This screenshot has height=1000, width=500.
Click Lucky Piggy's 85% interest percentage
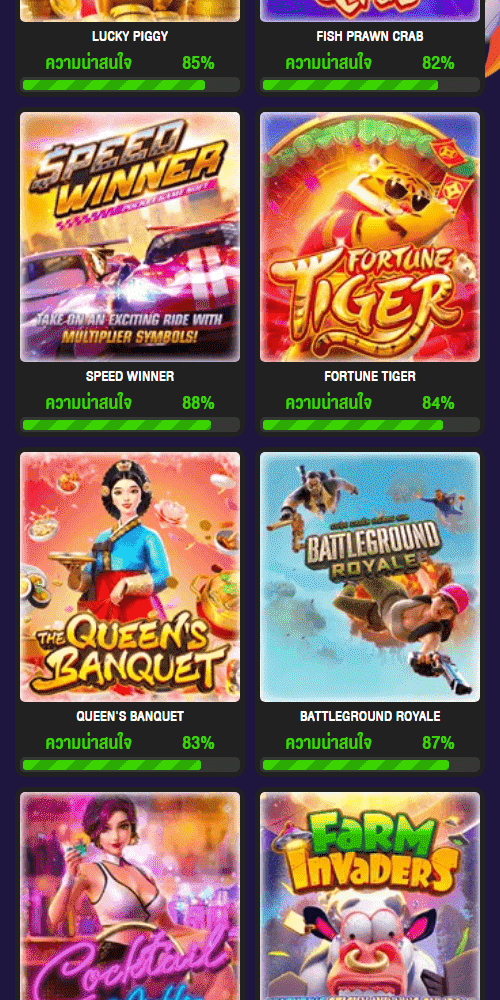click(x=198, y=63)
